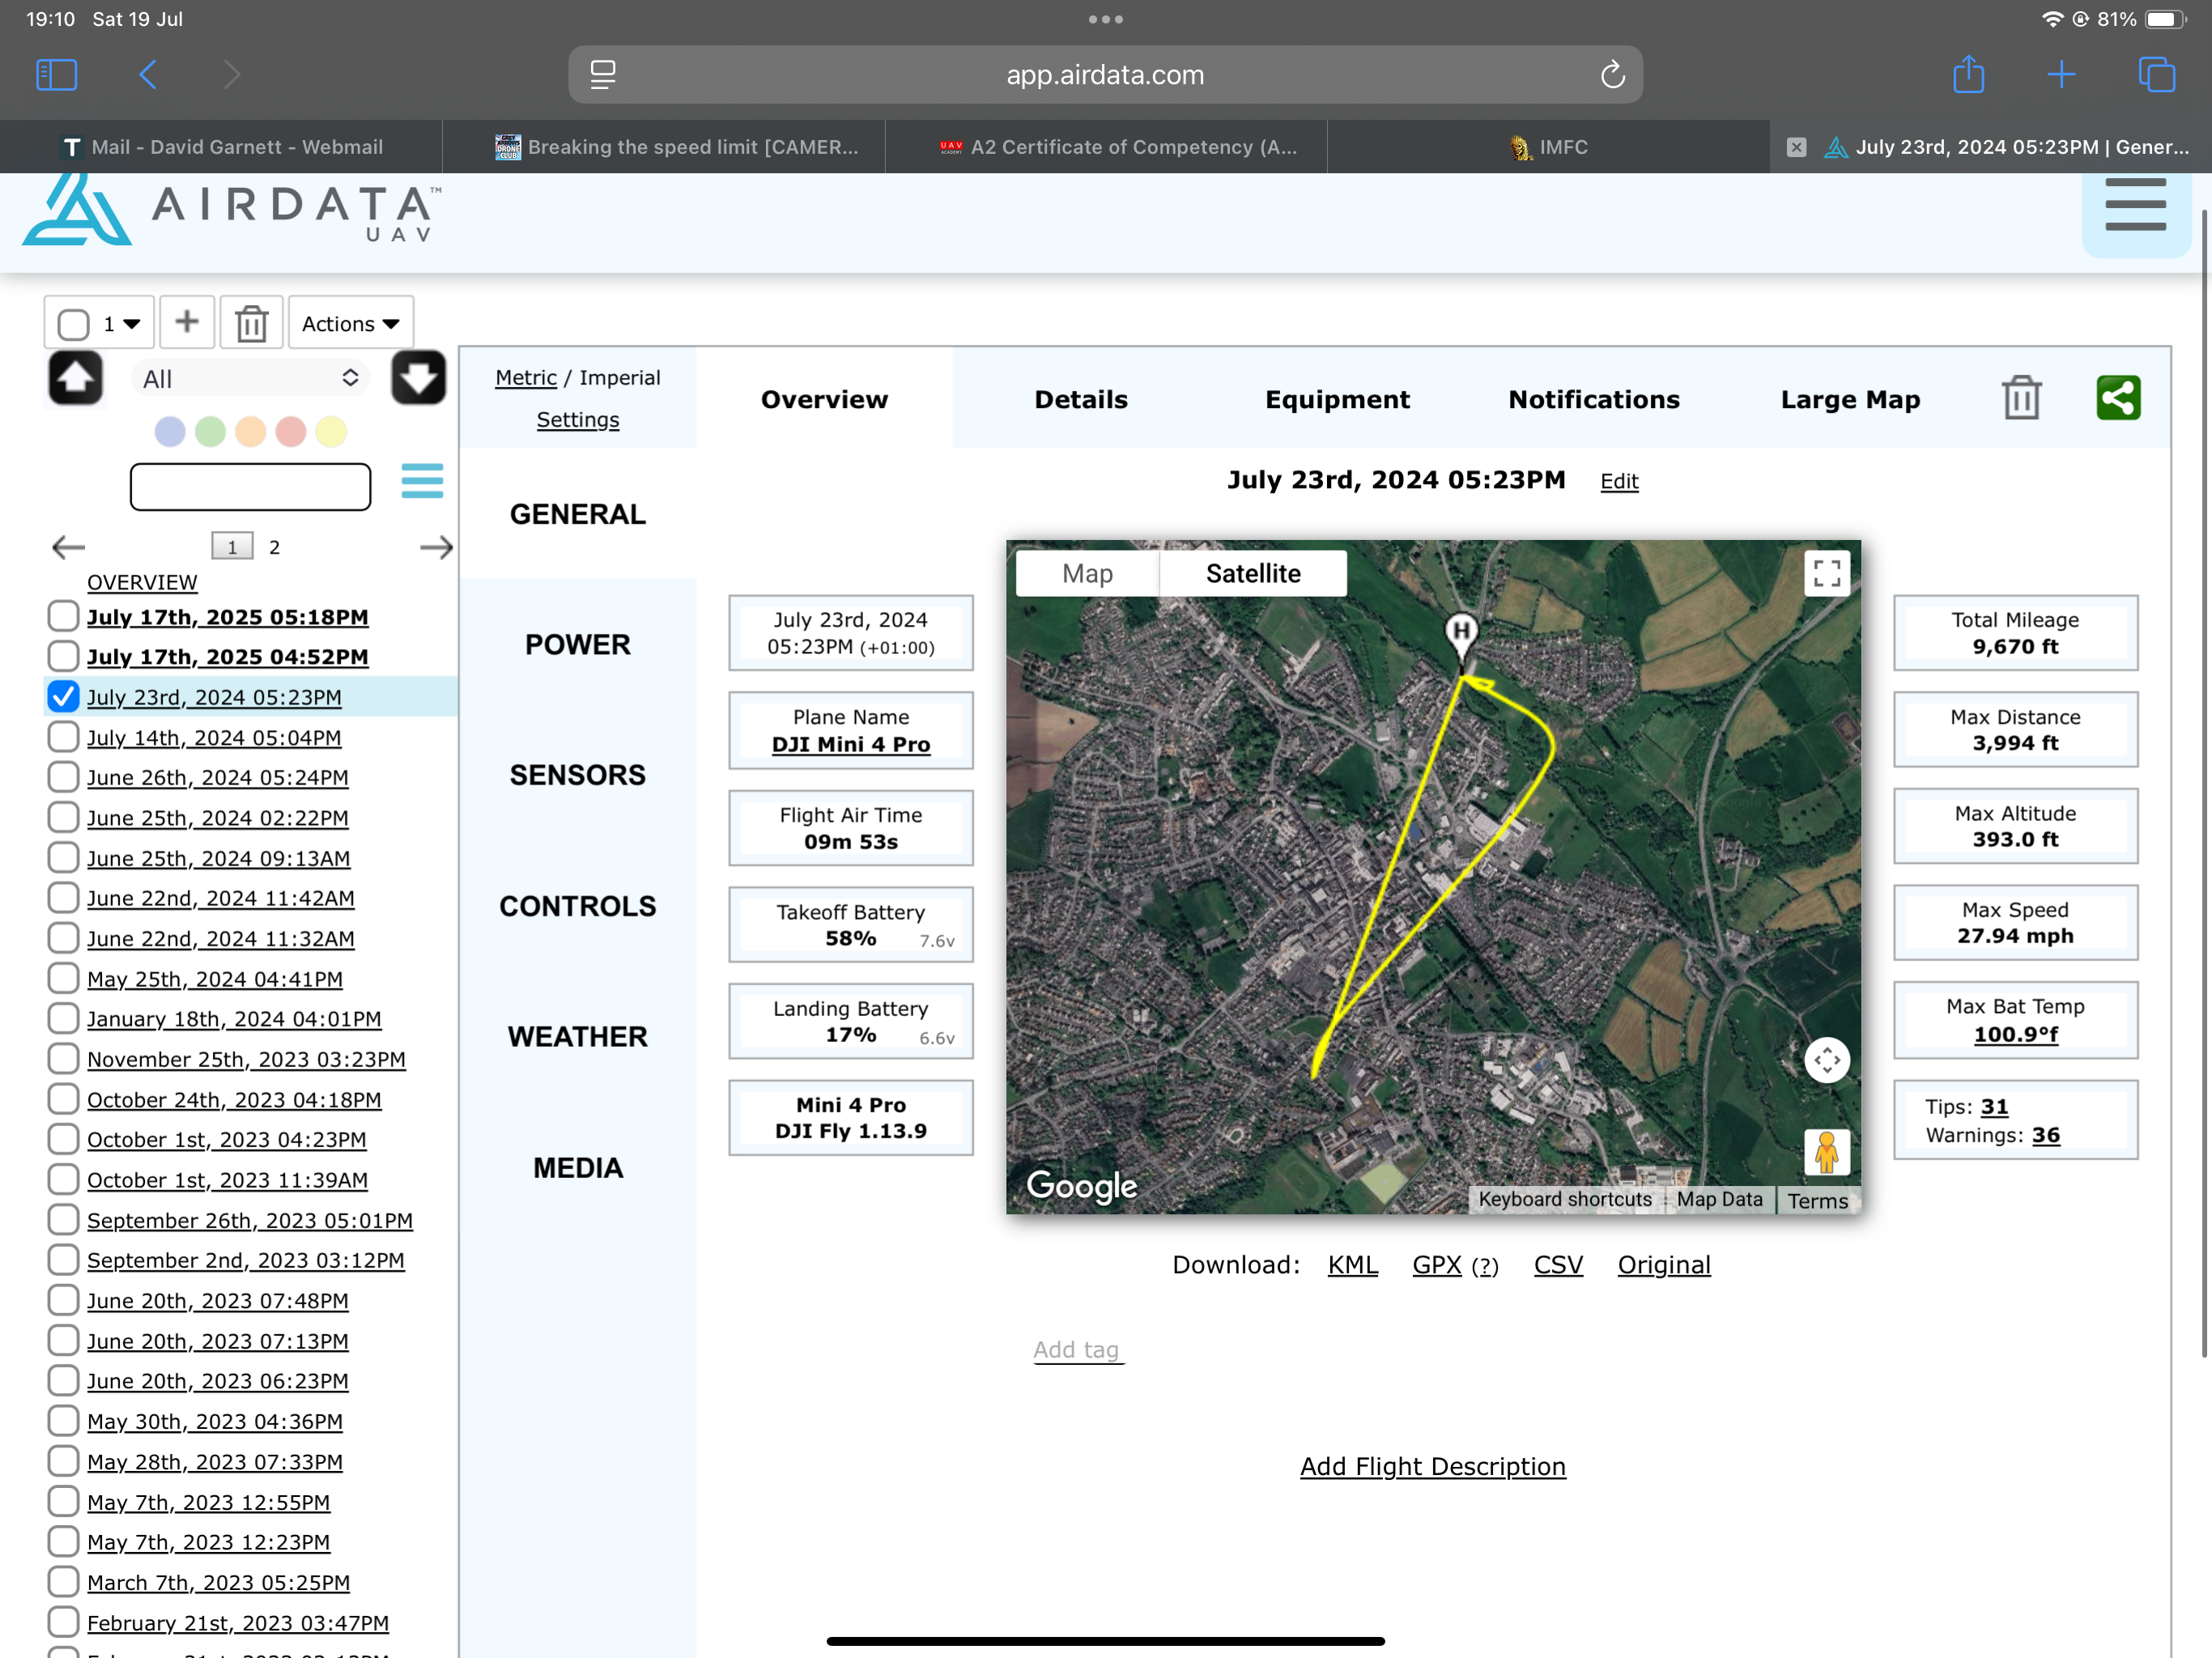Click the flight search input field
This screenshot has width=2212, height=1658.
250,487
